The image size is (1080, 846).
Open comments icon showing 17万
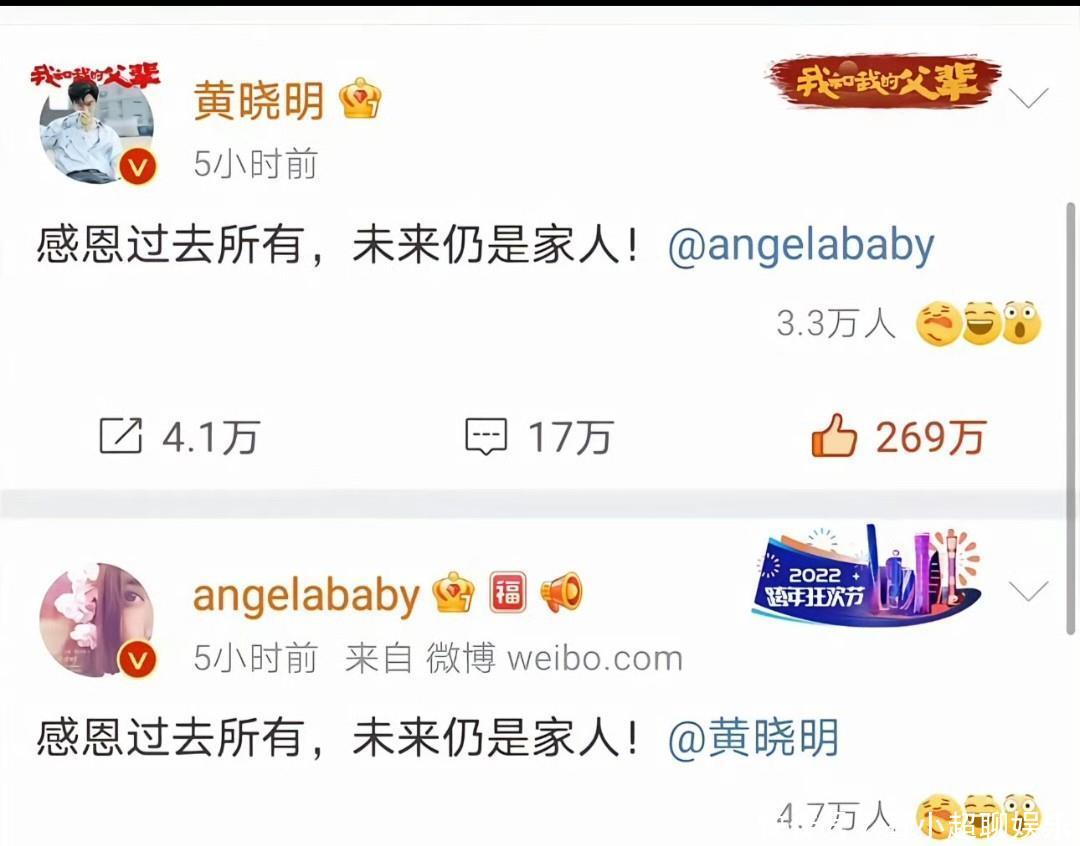pyautogui.click(x=486, y=437)
